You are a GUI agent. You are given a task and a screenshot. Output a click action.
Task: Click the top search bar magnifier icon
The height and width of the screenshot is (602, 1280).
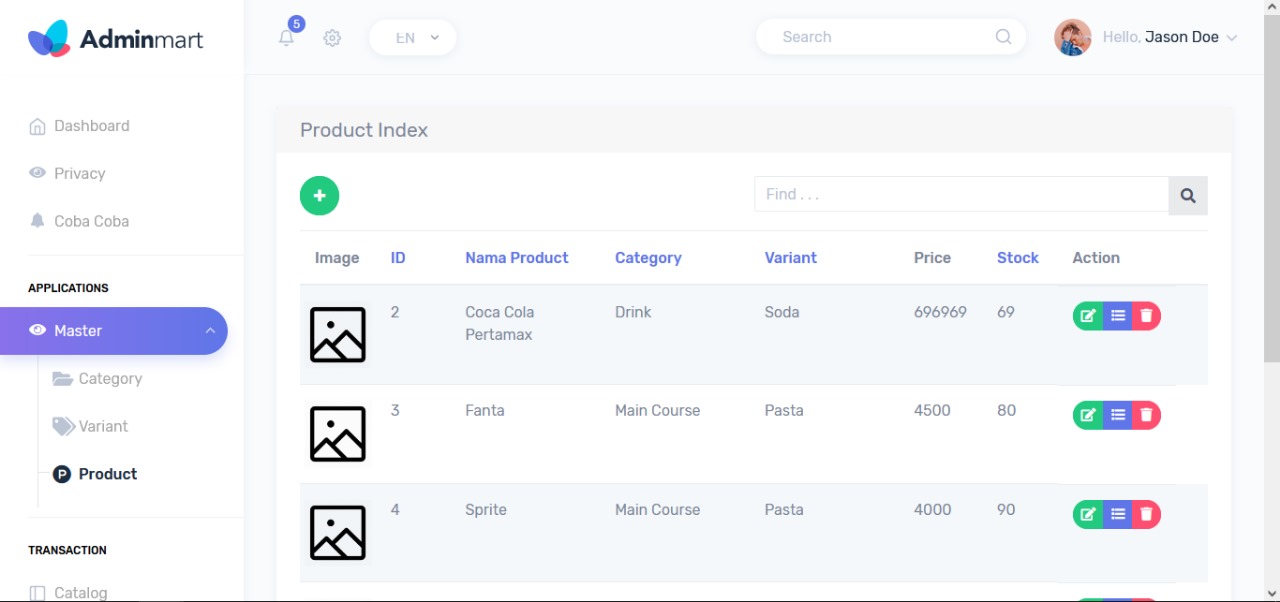[1004, 37]
